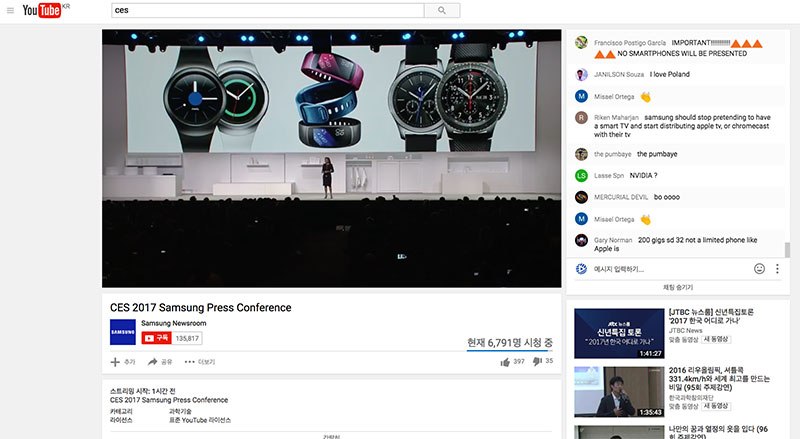Screen dimensions: 800x439
Task: Open the JTBC 신년특집토론 video thumbnail
Action: point(619,333)
